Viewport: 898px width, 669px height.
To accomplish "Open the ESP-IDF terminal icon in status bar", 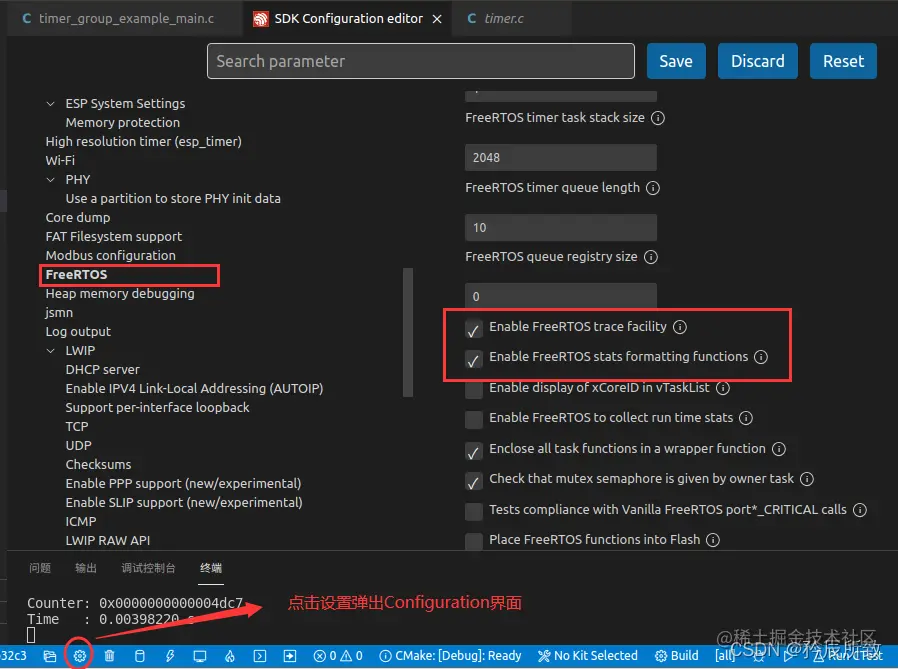I will click(260, 656).
